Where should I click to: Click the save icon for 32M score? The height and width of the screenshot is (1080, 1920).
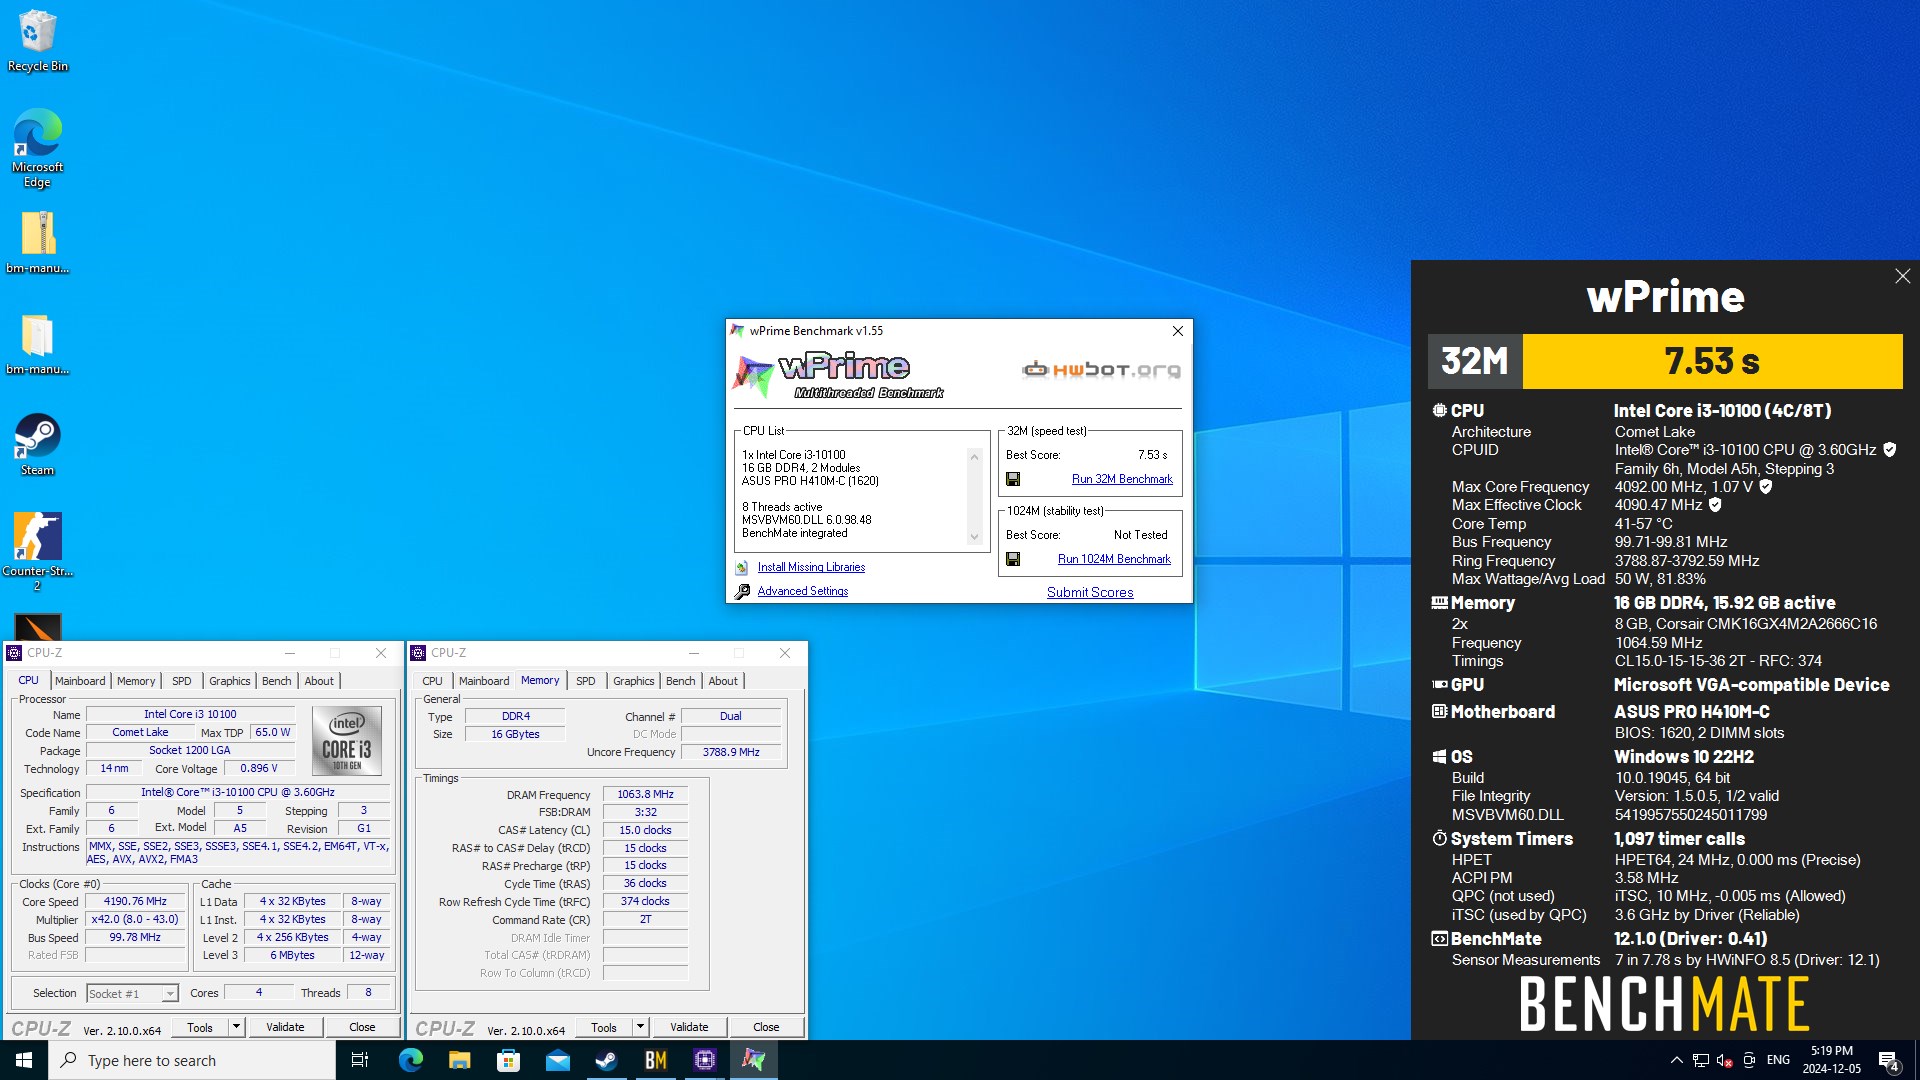(x=1013, y=479)
